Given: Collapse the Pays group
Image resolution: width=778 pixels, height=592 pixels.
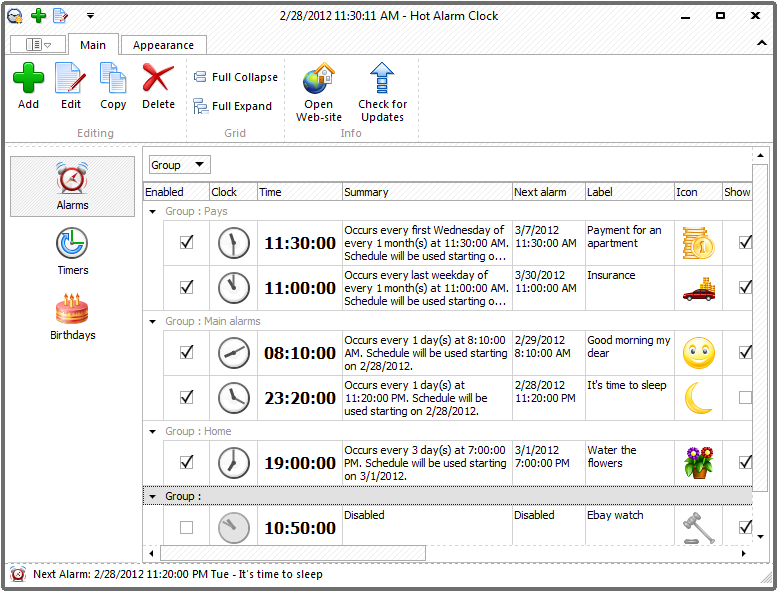Looking at the screenshot, I should (x=153, y=212).
